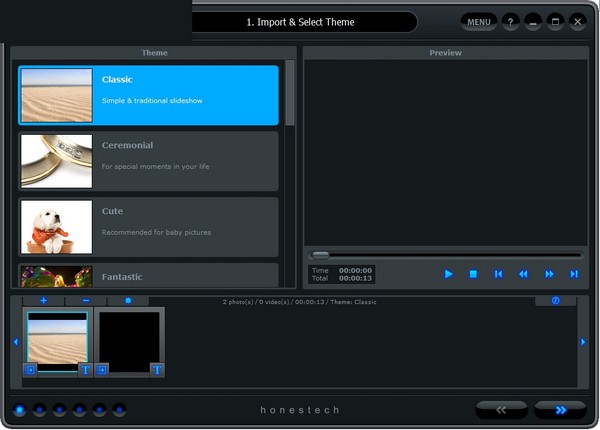Select the Classic theme
Screen dimensions: 600x430
point(148,95)
